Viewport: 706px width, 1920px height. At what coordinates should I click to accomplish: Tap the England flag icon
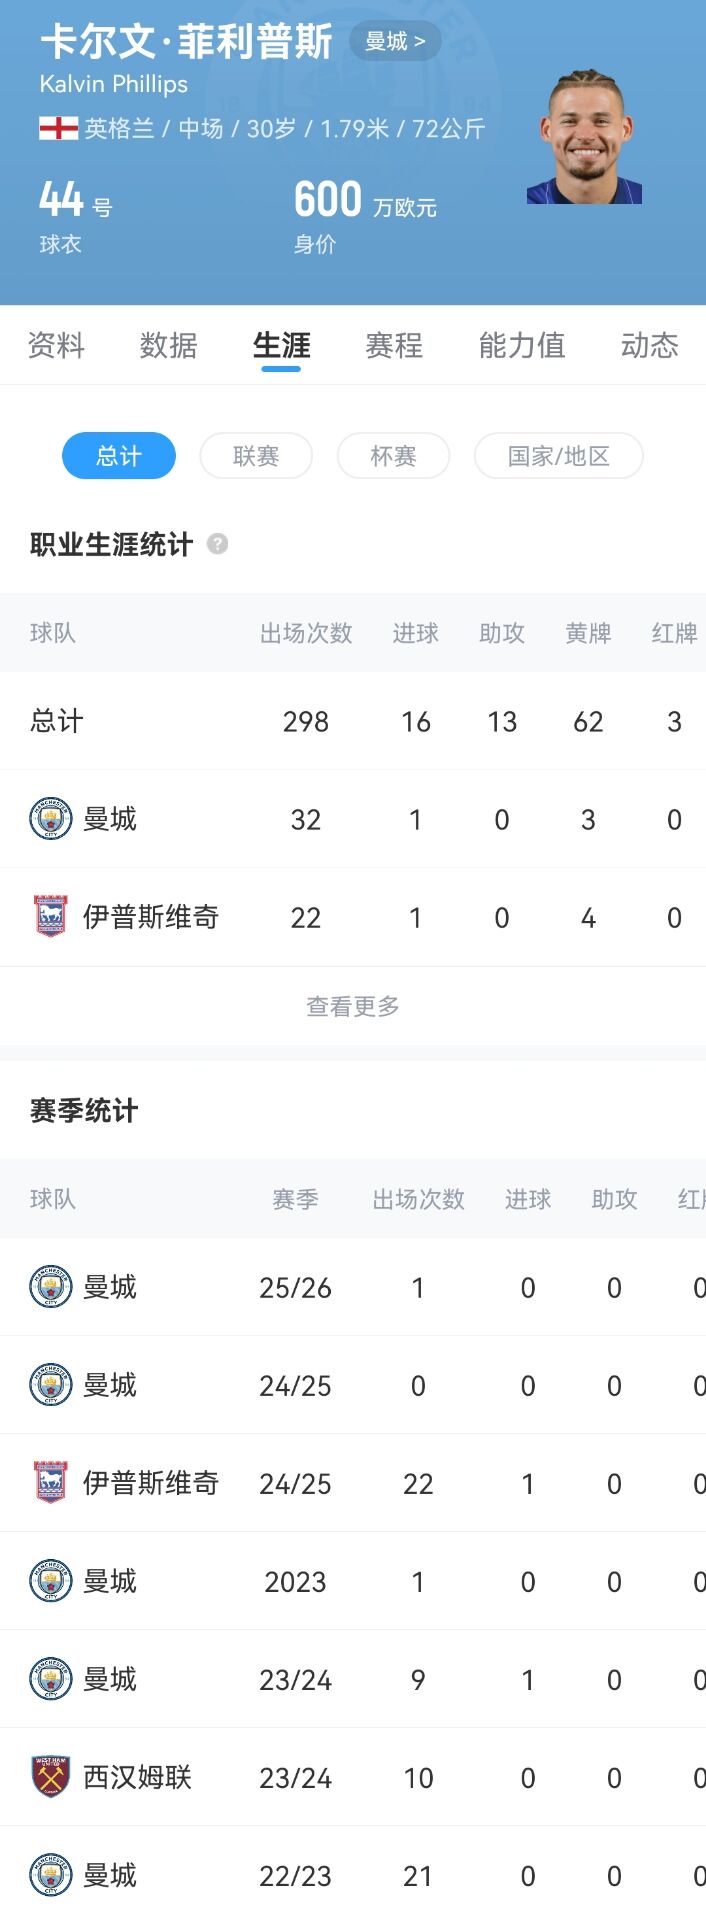click(x=58, y=128)
